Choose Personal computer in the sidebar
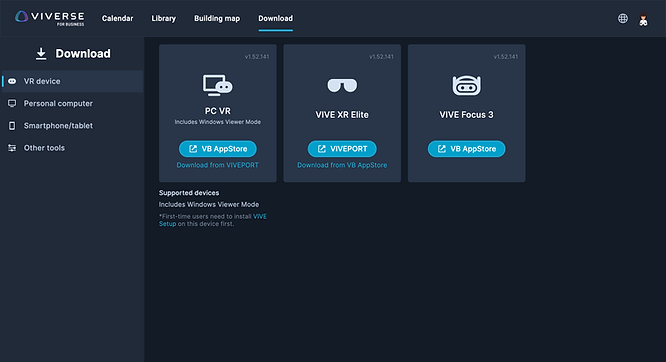 coord(73,103)
